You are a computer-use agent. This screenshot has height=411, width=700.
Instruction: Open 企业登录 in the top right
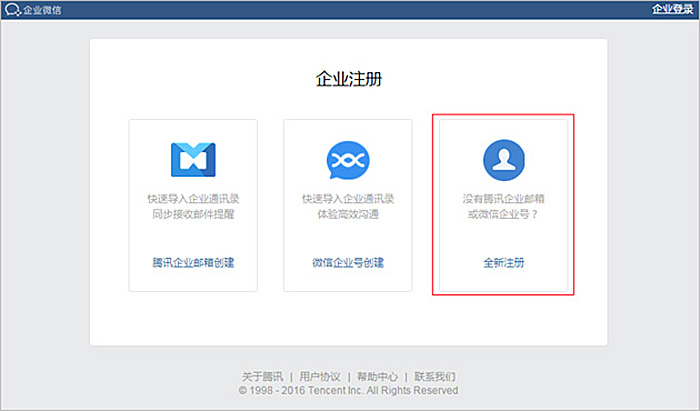click(x=673, y=9)
